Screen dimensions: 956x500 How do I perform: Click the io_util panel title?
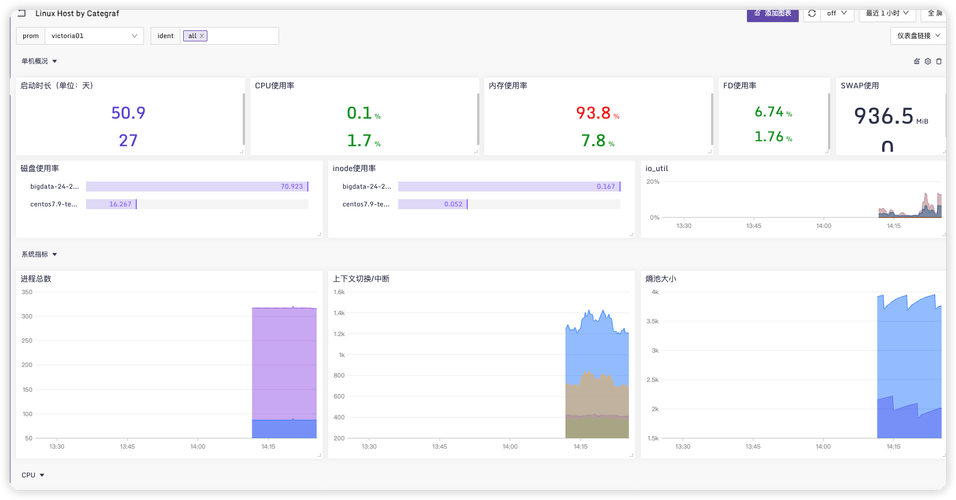point(657,168)
